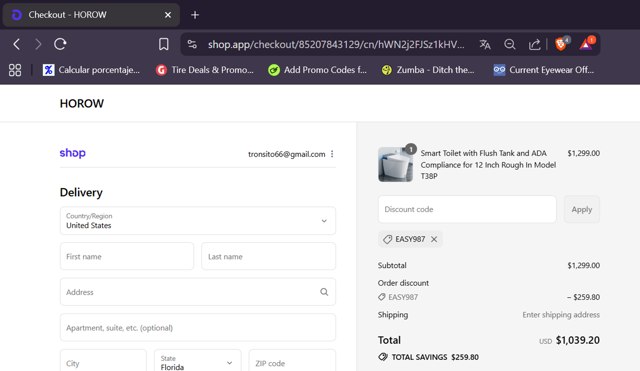Focus the First name field
640x371 pixels.
click(127, 256)
